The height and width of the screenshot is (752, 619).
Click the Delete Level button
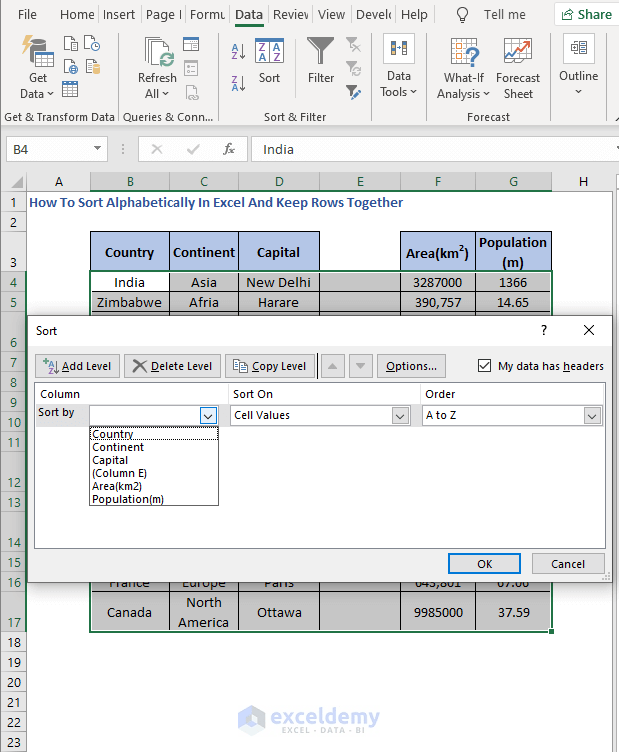pyautogui.click(x=172, y=366)
